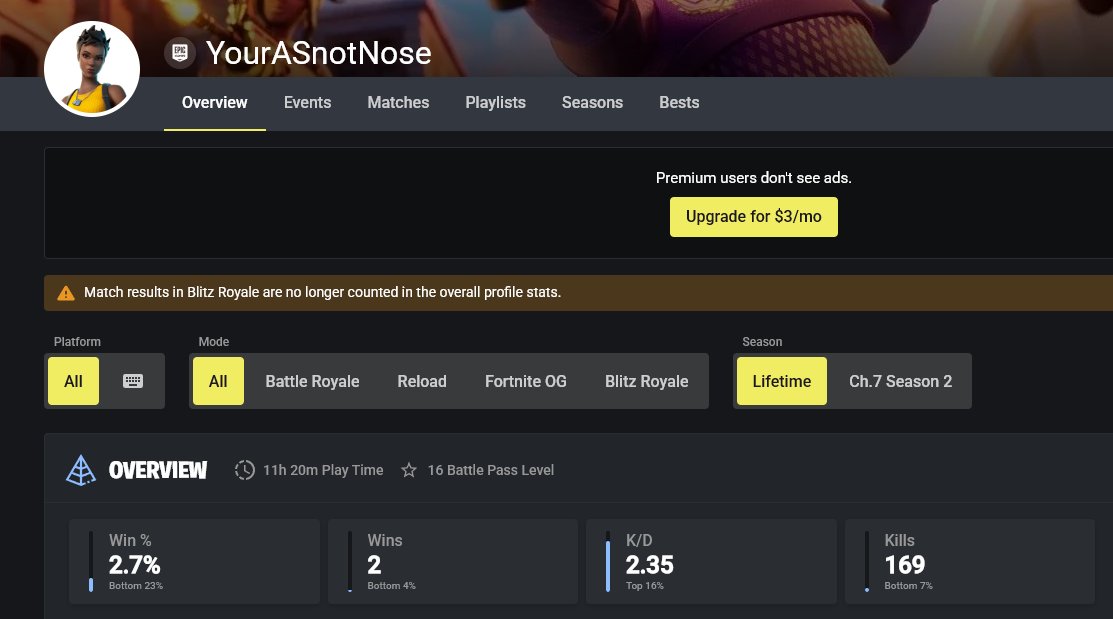1113x619 pixels.
Task: Click the Blitz Royale notice message
Action: point(322,292)
